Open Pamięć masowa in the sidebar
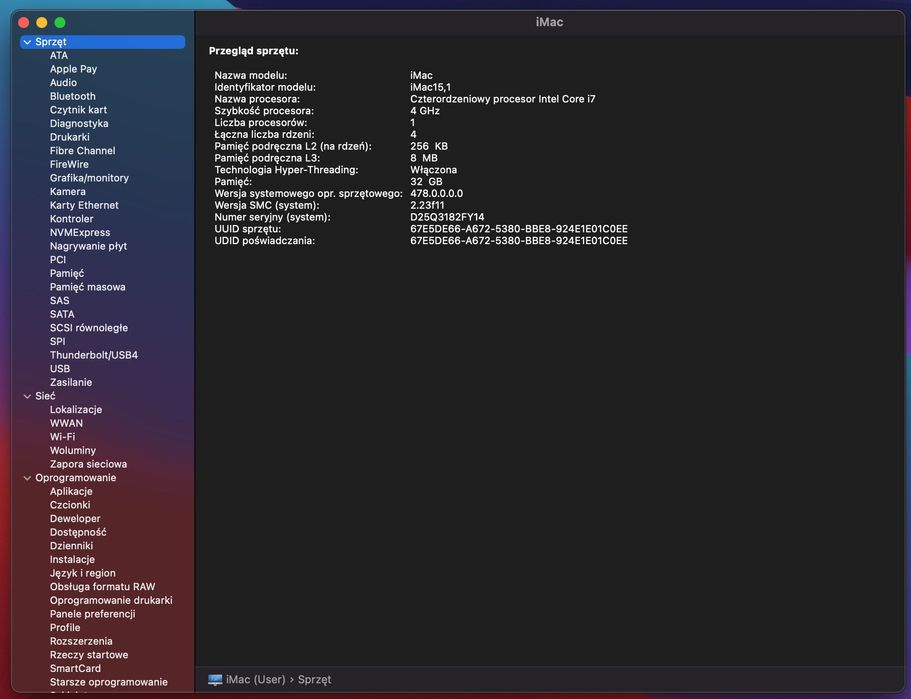This screenshot has width=911, height=699. [88, 287]
